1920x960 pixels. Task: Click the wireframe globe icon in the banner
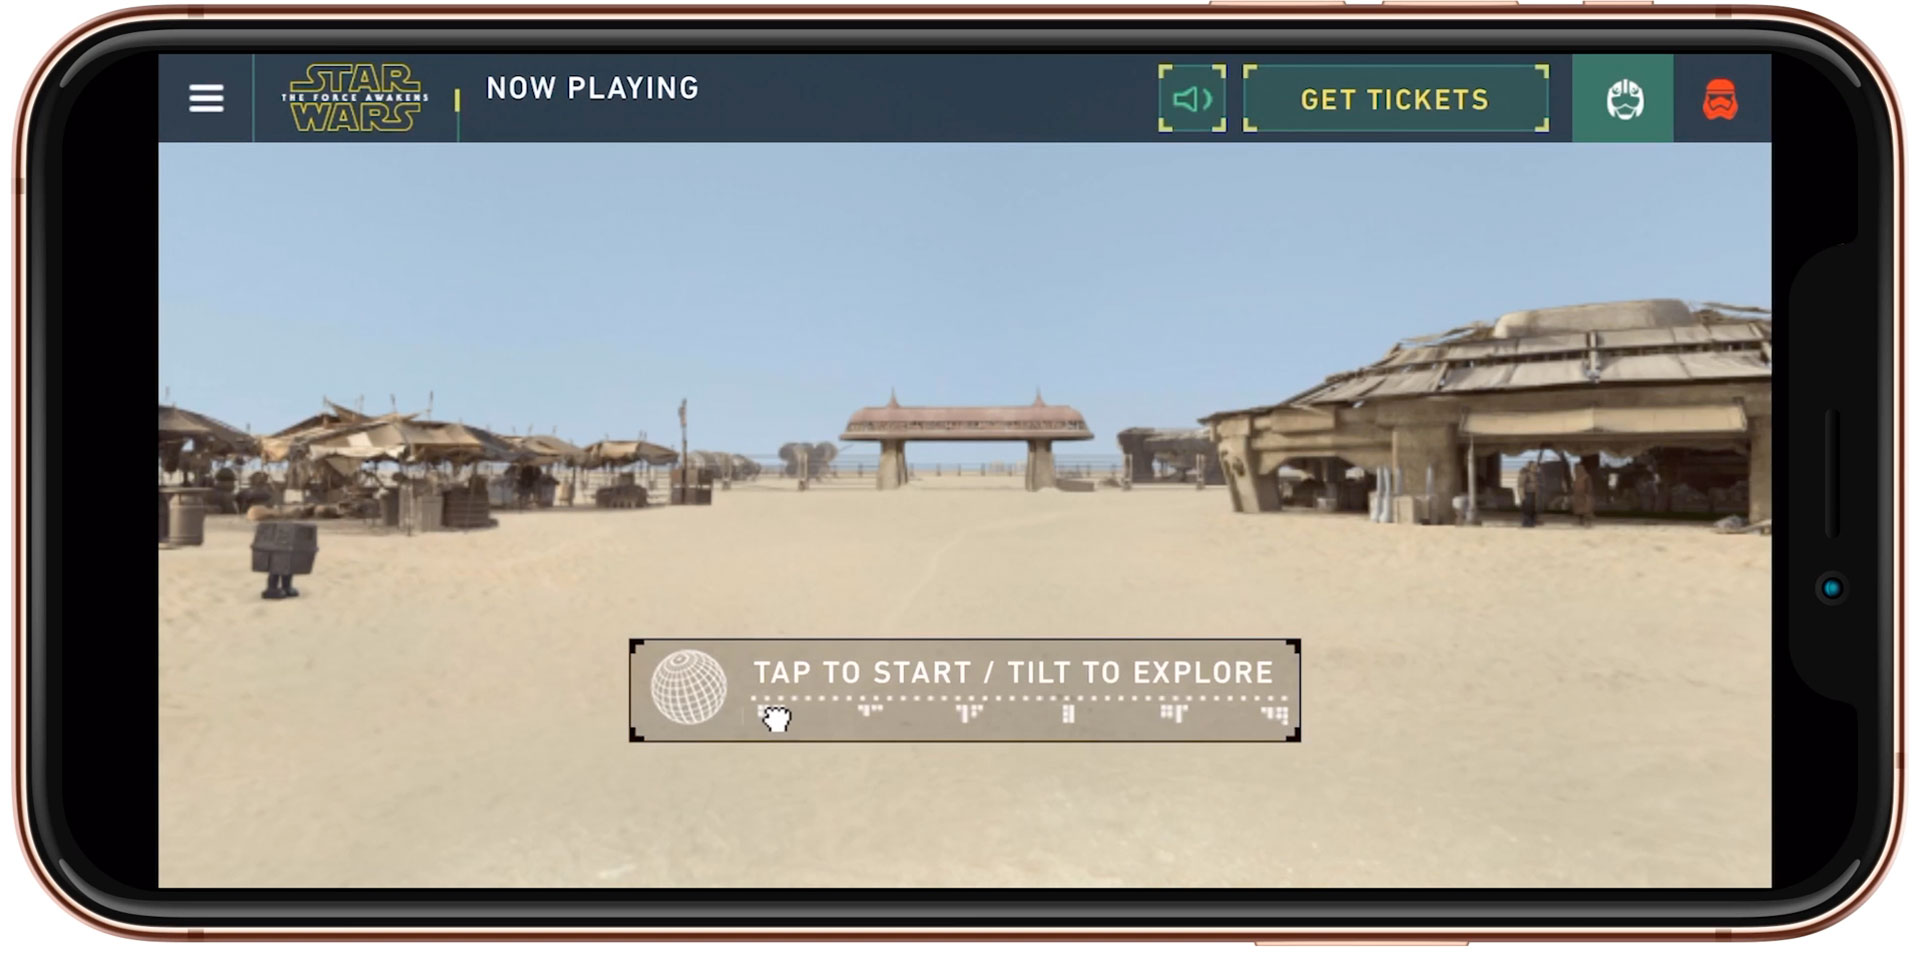[x=689, y=688]
